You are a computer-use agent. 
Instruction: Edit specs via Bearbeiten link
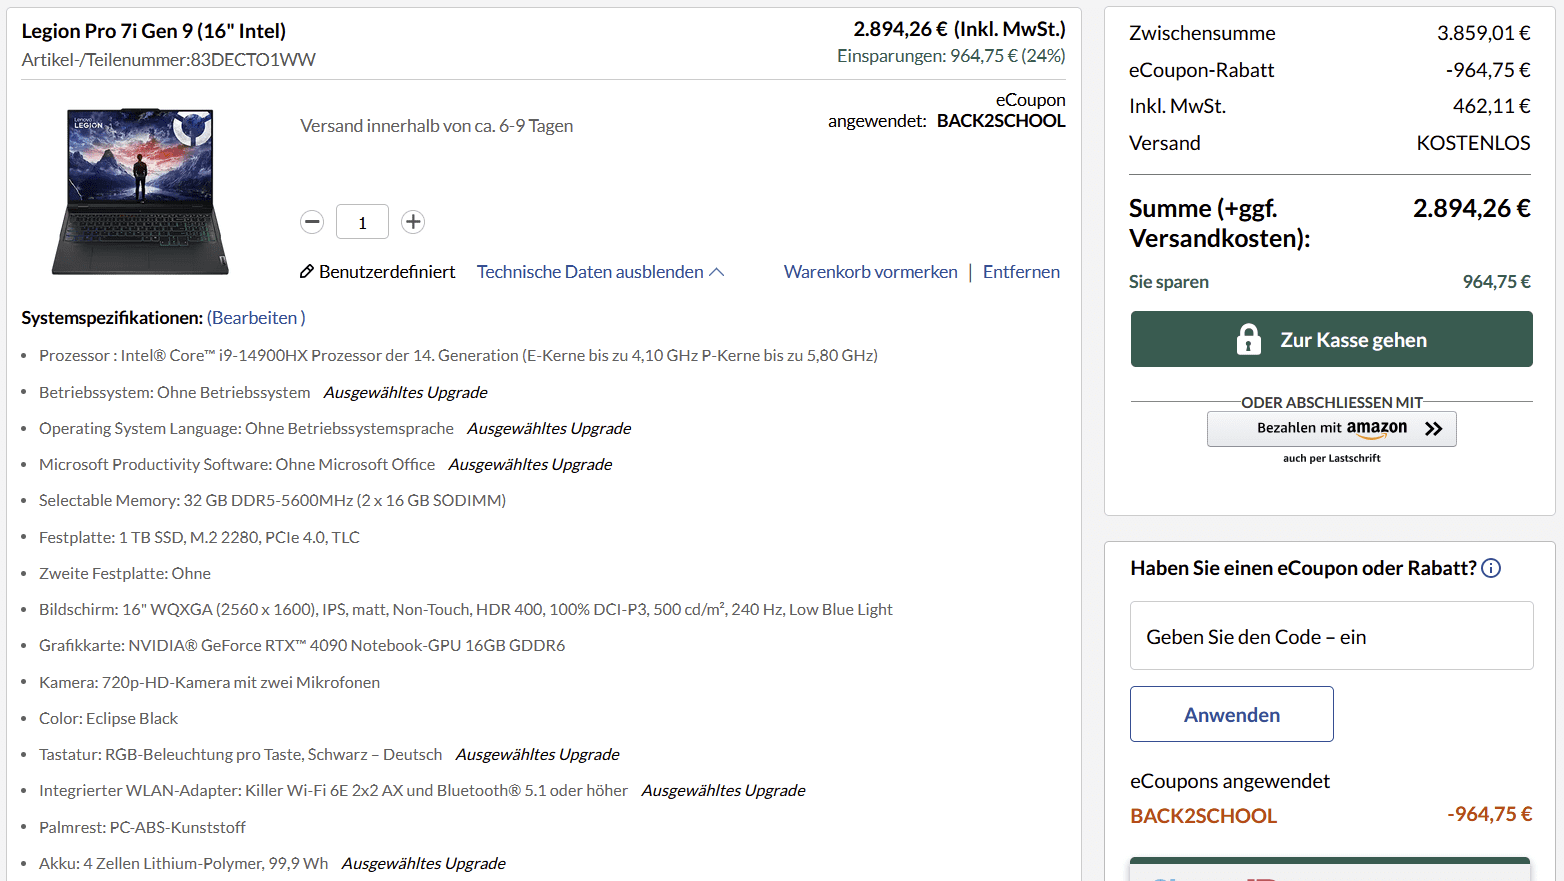coord(256,318)
